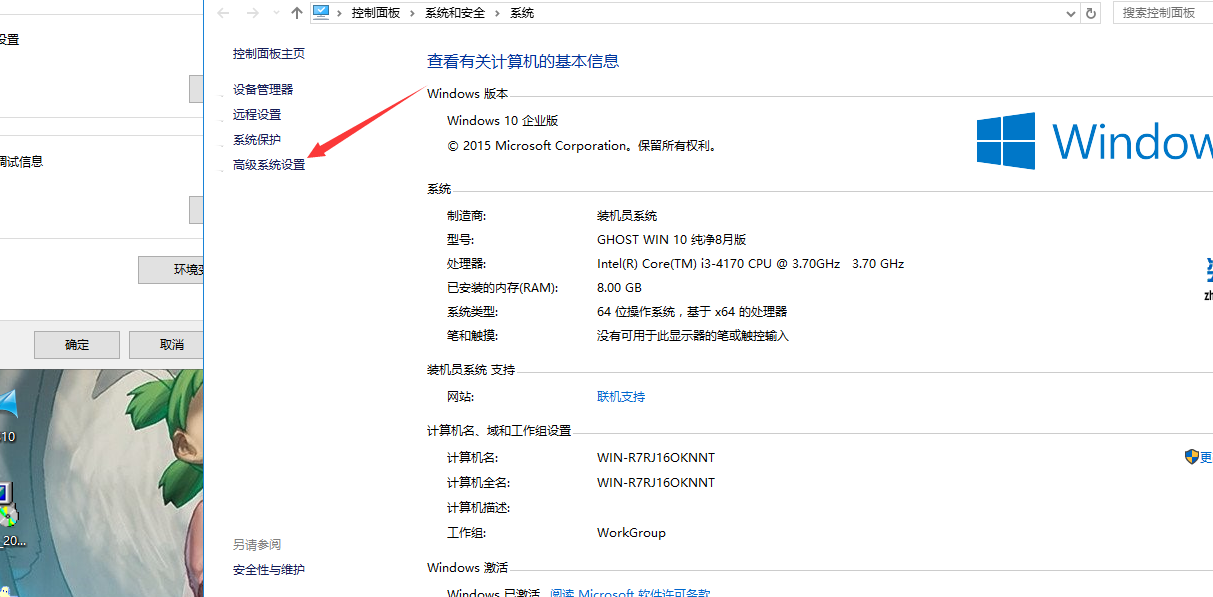The width and height of the screenshot is (1213, 597).
Task: Click the manufacturer value 装机员系统
Action: pos(627,216)
